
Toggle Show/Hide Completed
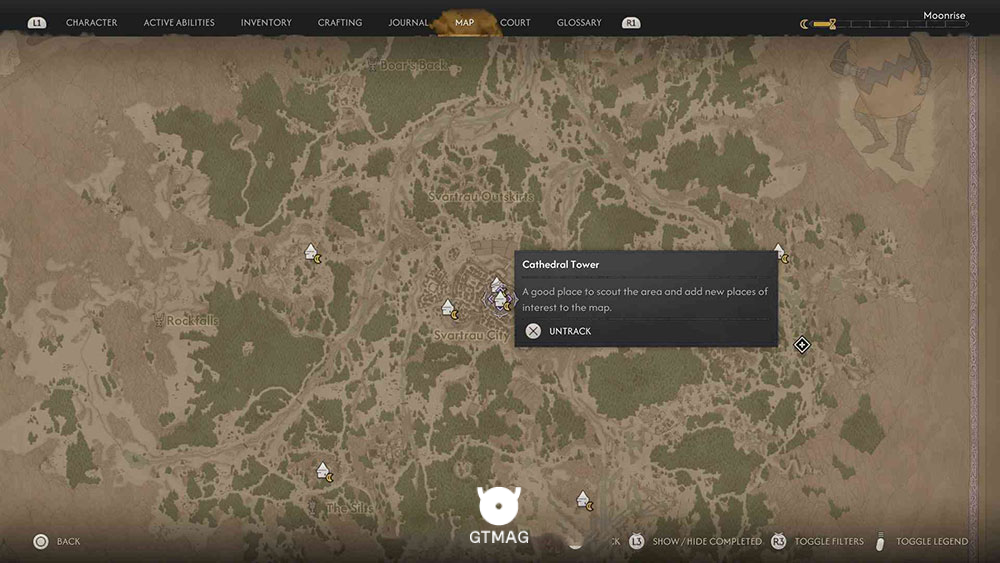click(707, 541)
